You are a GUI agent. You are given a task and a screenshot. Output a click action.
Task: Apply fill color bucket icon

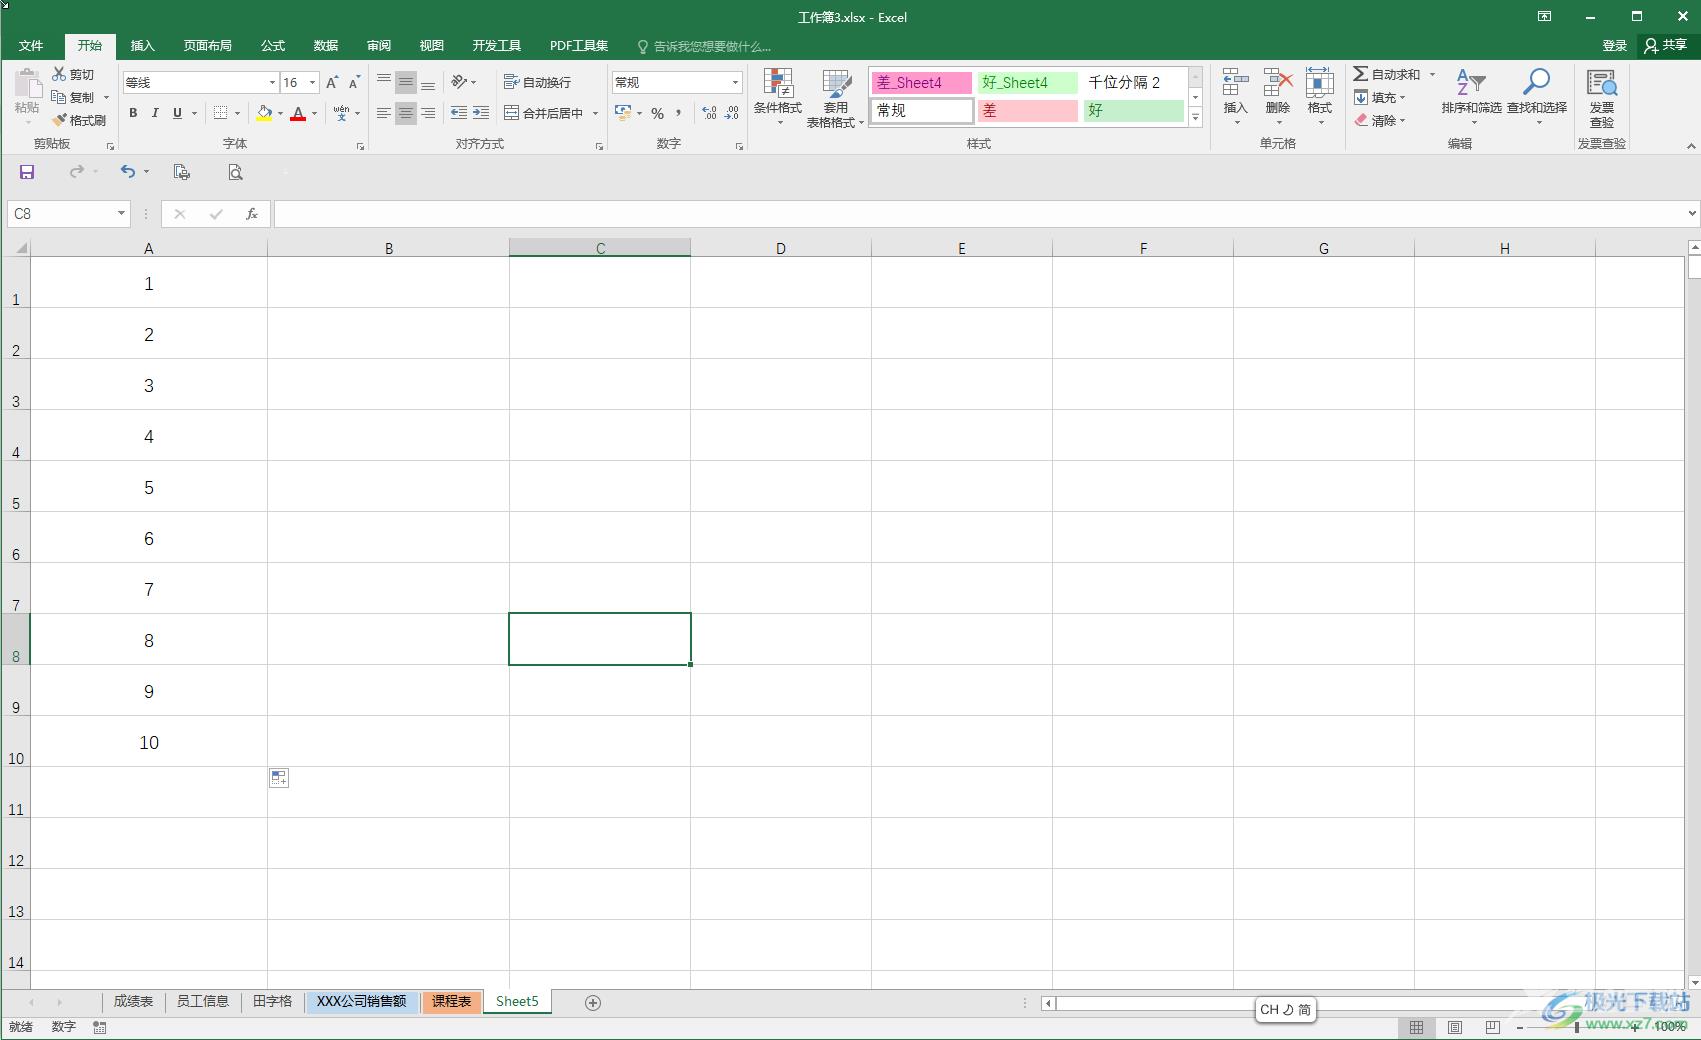[x=264, y=113]
